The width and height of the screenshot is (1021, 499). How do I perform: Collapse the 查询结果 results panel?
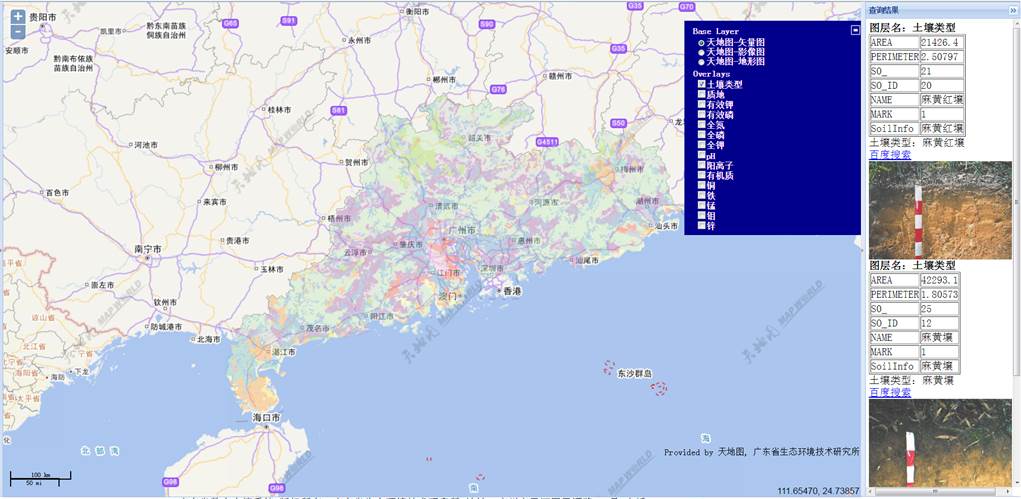click(x=1012, y=9)
